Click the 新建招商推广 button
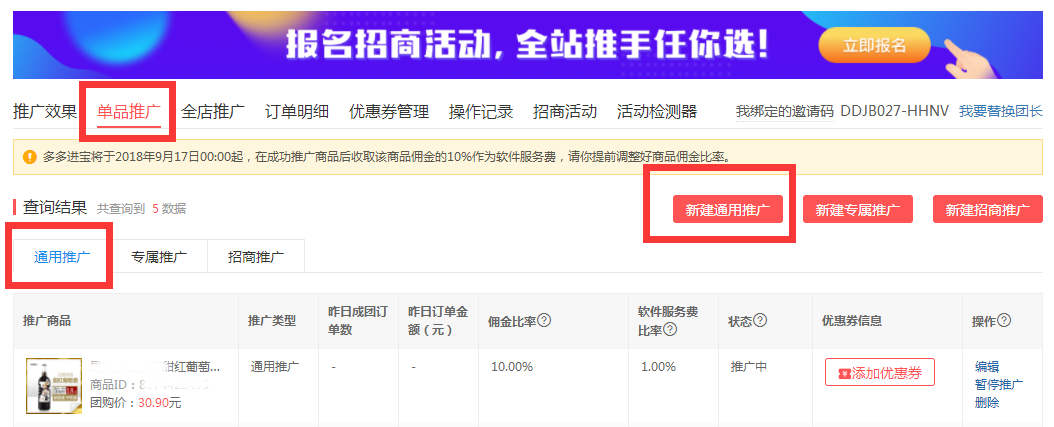This screenshot has width=1054, height=427. coord(987,210)
